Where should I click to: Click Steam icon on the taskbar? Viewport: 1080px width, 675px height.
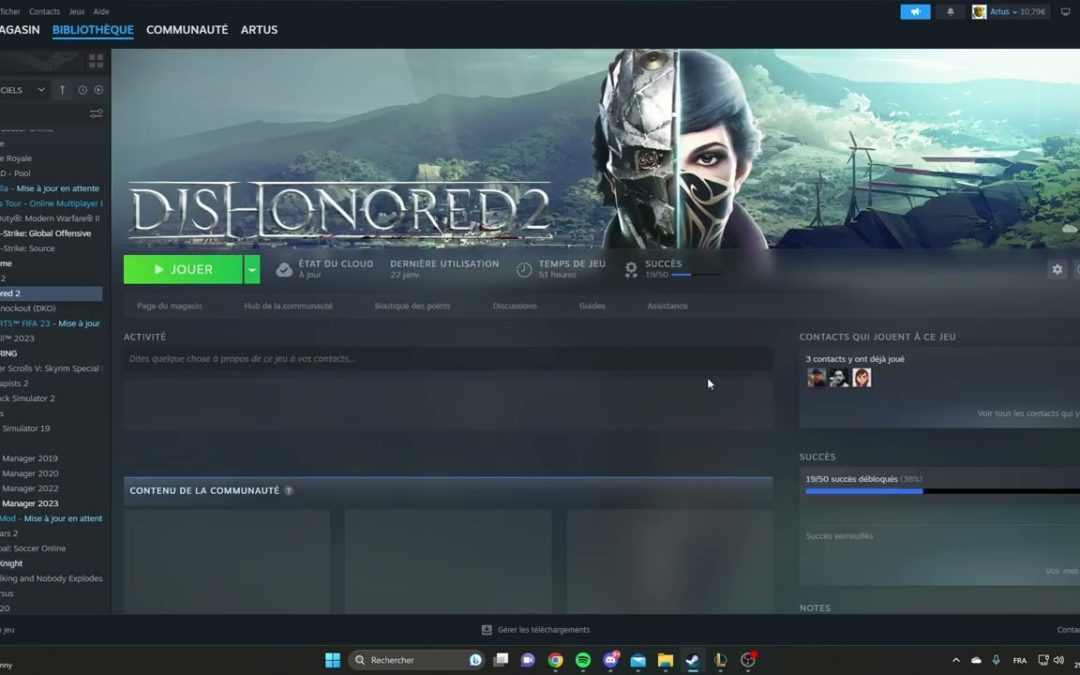point(692,660)
